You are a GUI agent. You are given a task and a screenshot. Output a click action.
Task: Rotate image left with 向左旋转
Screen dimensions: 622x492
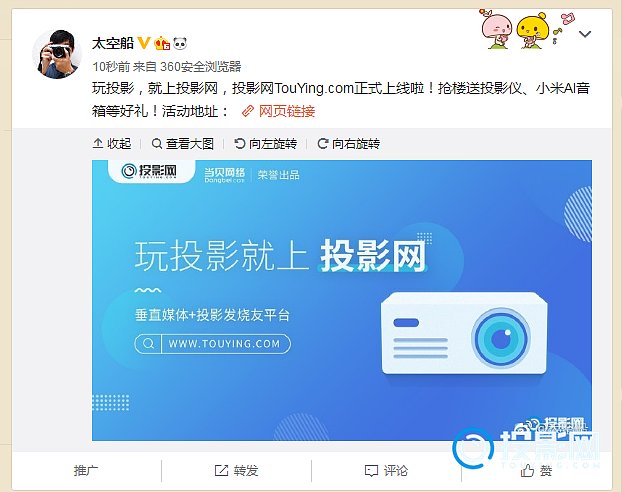point(265,143)
